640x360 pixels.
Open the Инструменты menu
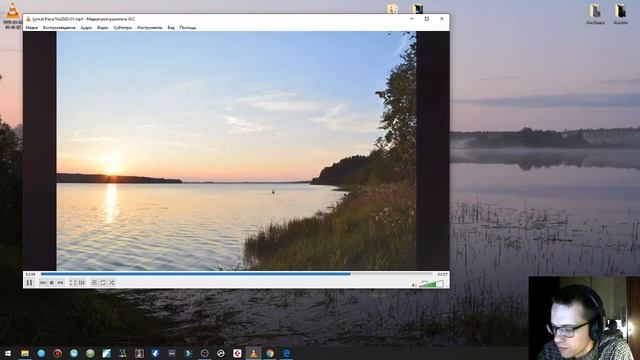click(149, 28)
